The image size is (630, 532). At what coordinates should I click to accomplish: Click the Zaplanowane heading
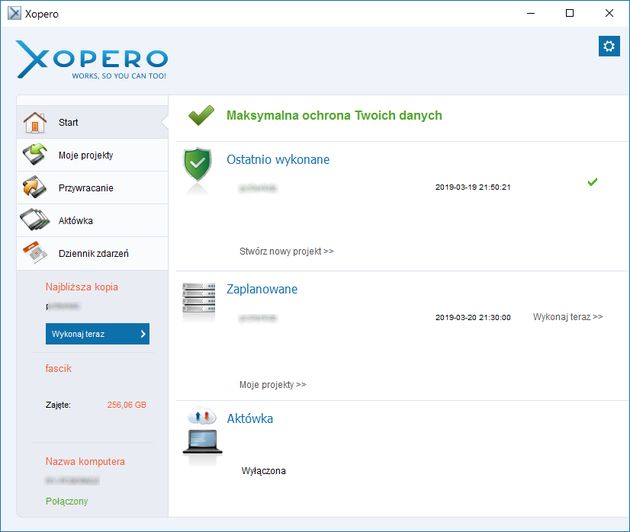[x=262, y=289]
